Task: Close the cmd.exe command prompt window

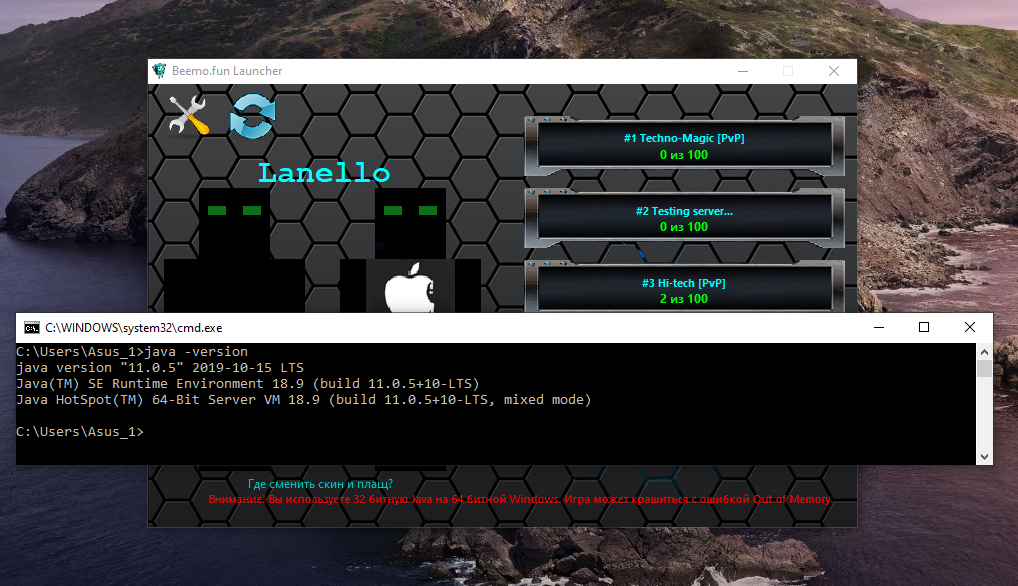Action: click(970, 328)
